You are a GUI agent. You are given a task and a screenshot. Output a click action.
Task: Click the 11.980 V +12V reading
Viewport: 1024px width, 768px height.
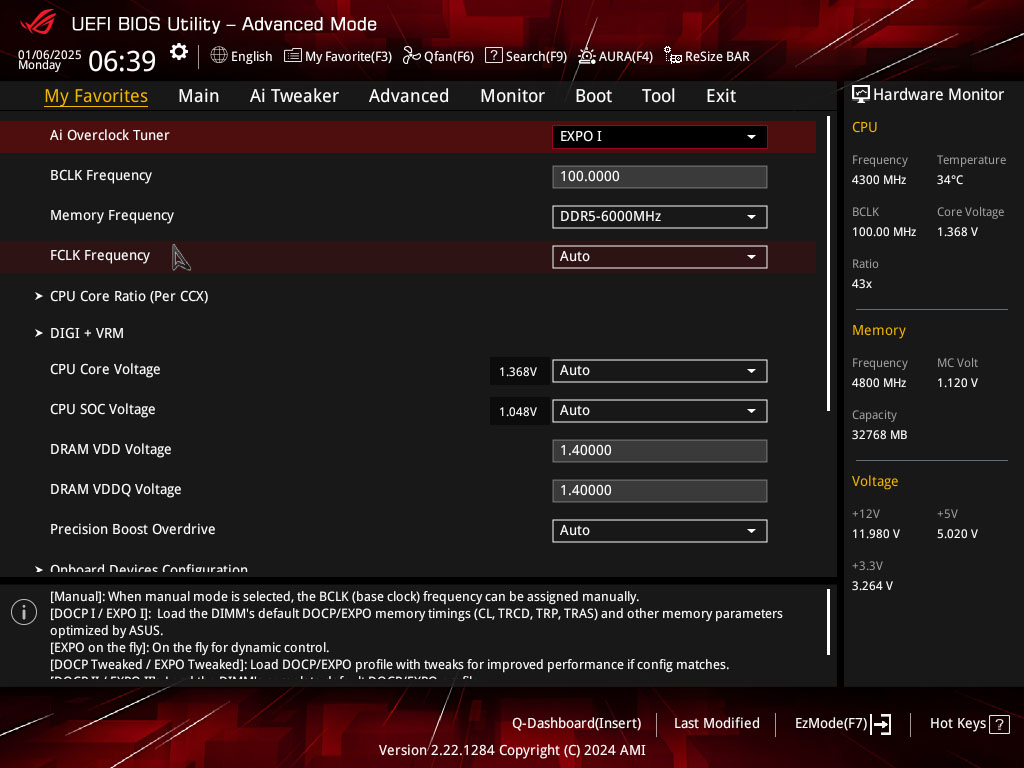pyautogui.click(x=876, y=534)
